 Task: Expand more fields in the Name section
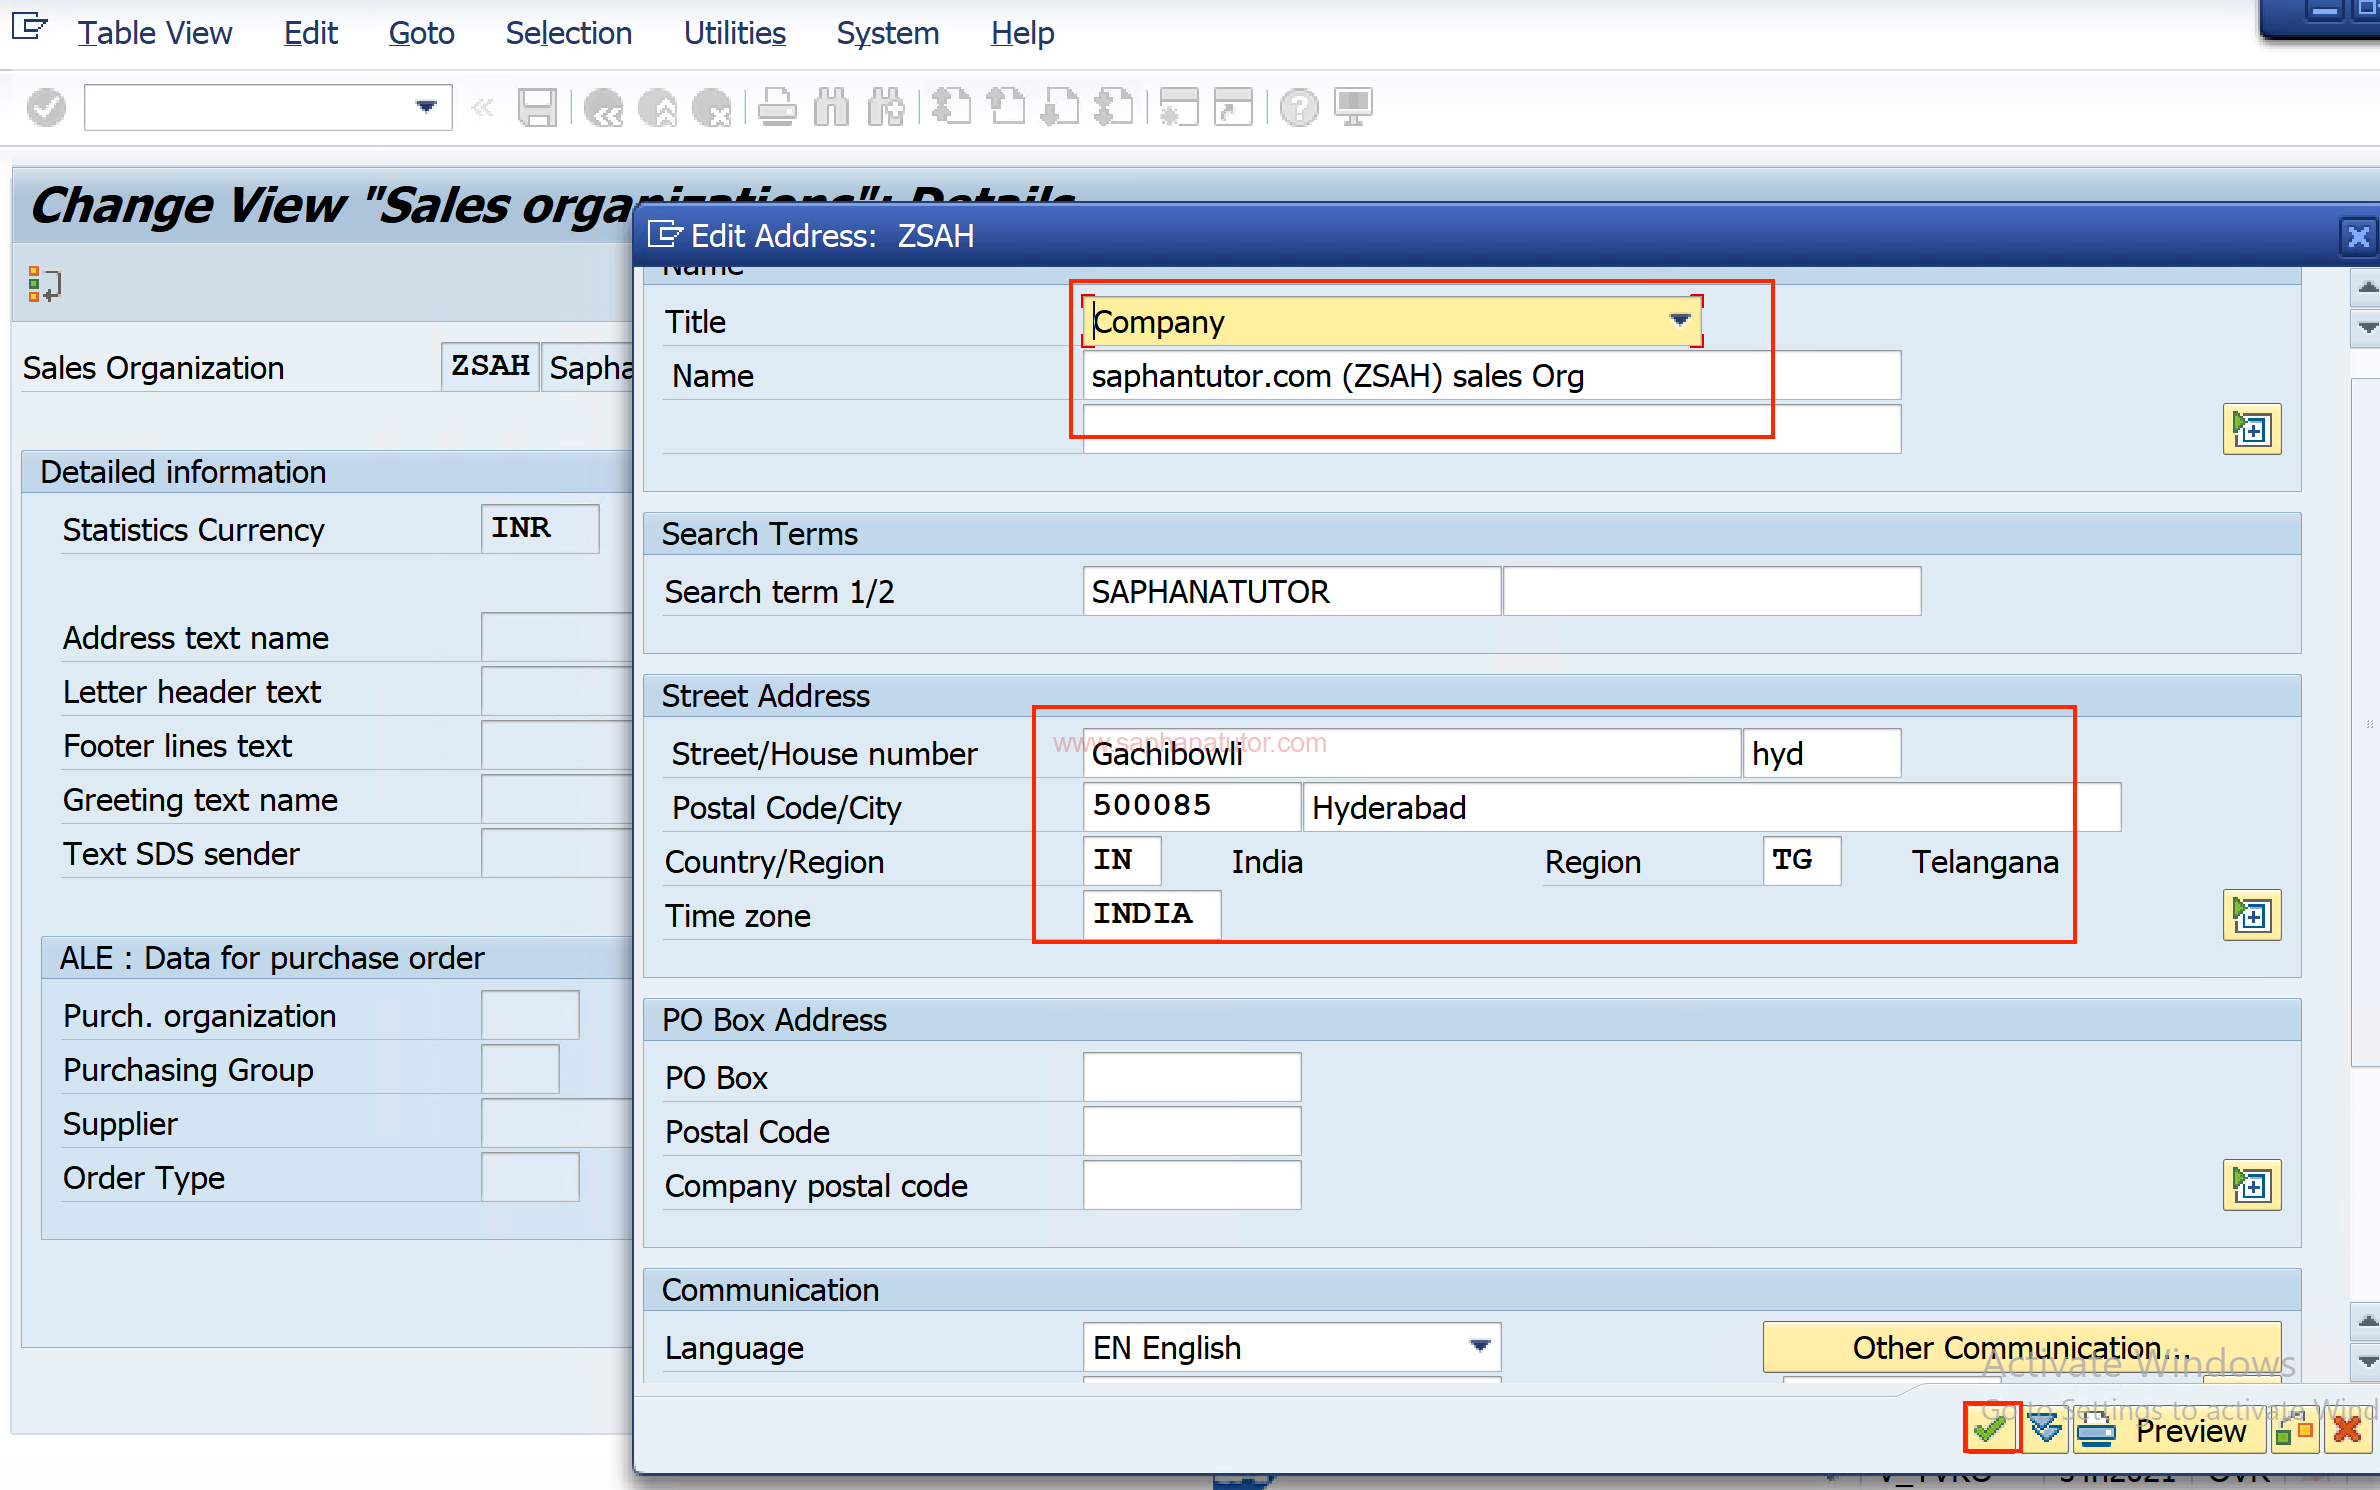2251,430
